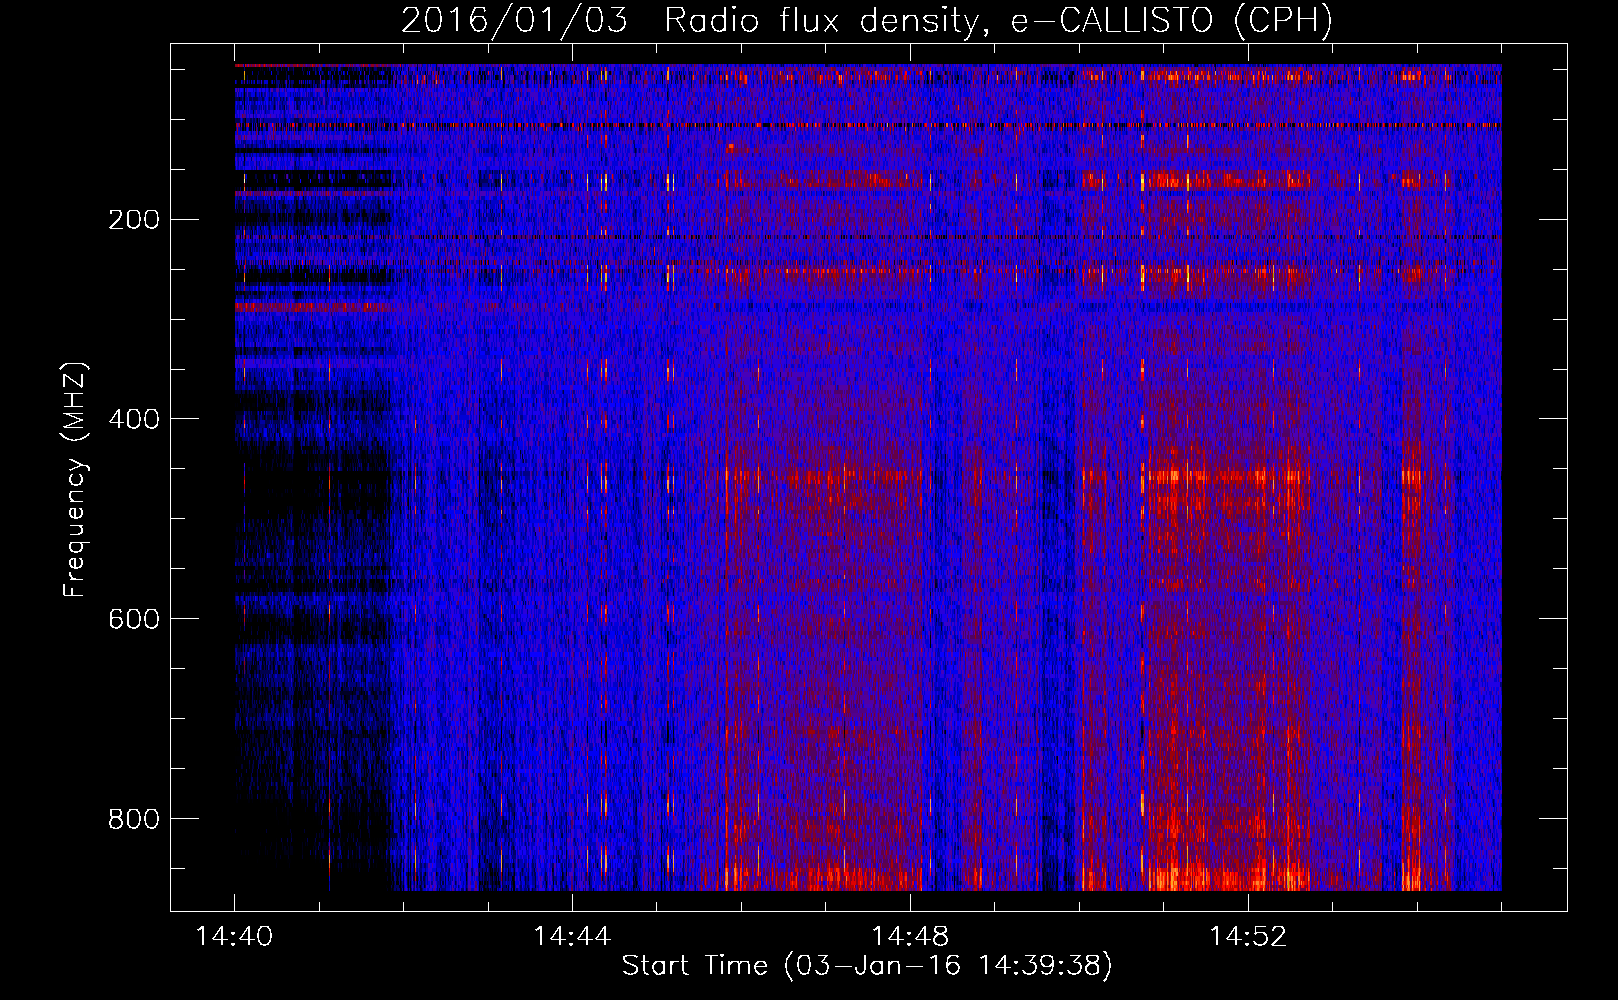Image resolution: width=1618 pixels, height=1000 pixels.
Task: Click the 400 frequency tick label
Action: [x=133, y=419]
